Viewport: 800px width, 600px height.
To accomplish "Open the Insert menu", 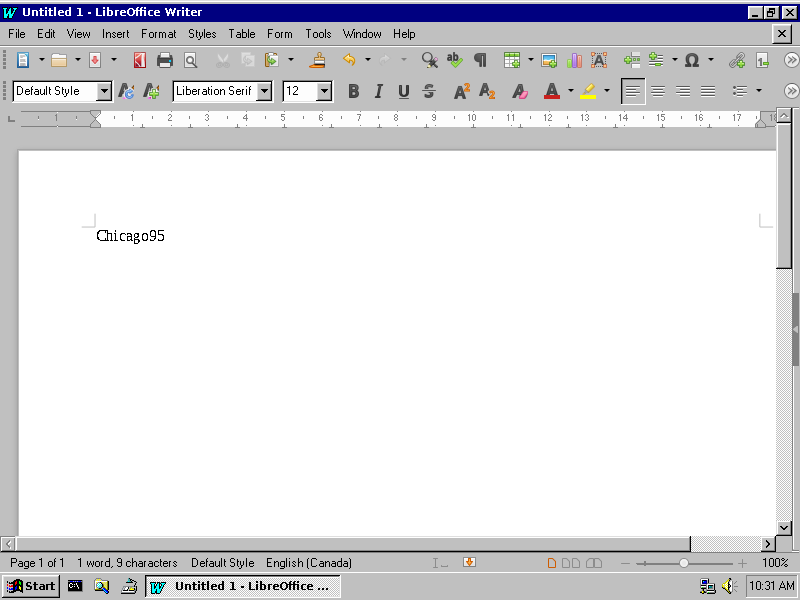I will point(116,34).
